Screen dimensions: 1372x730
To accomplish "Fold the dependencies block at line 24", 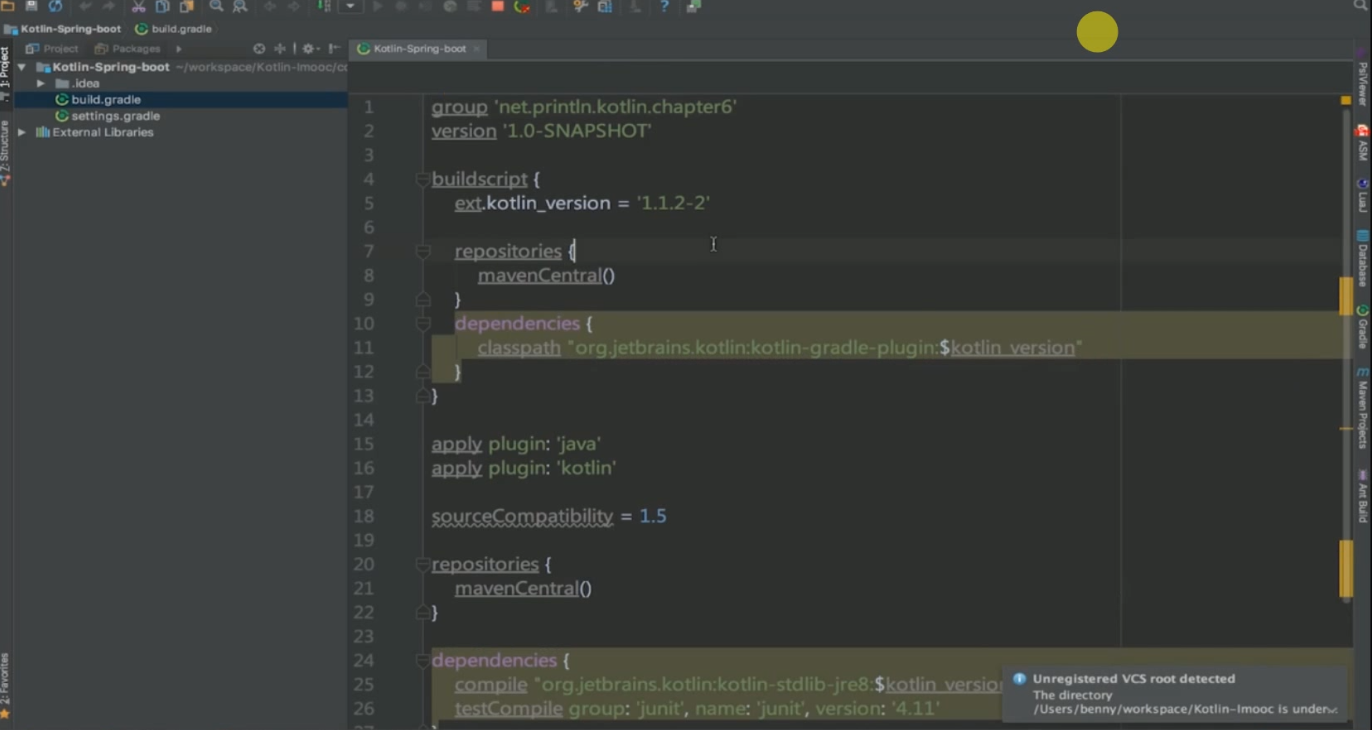I will pos(423,661).
